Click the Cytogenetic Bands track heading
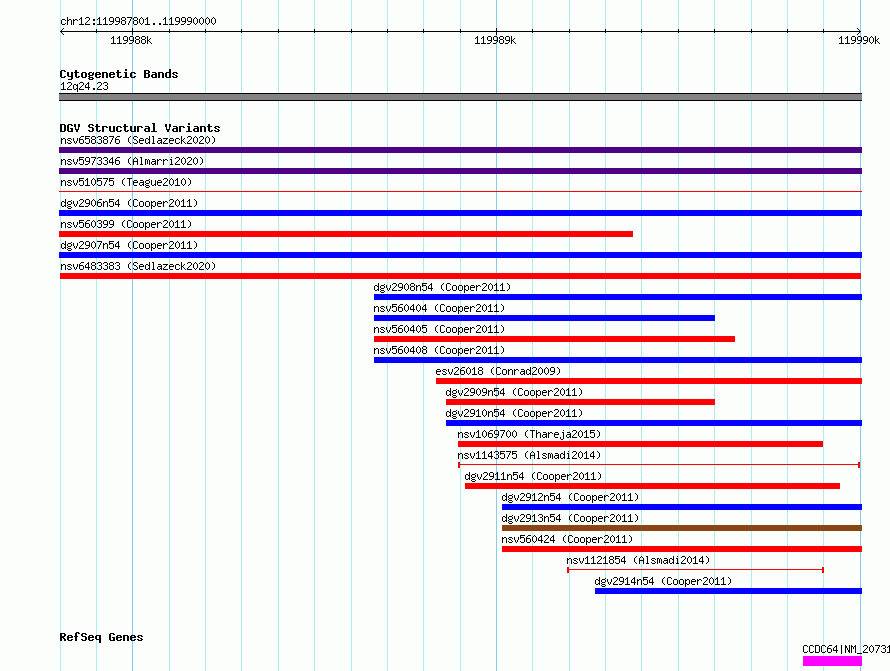The width and height of the screenshot is (890, 671). 119,74
